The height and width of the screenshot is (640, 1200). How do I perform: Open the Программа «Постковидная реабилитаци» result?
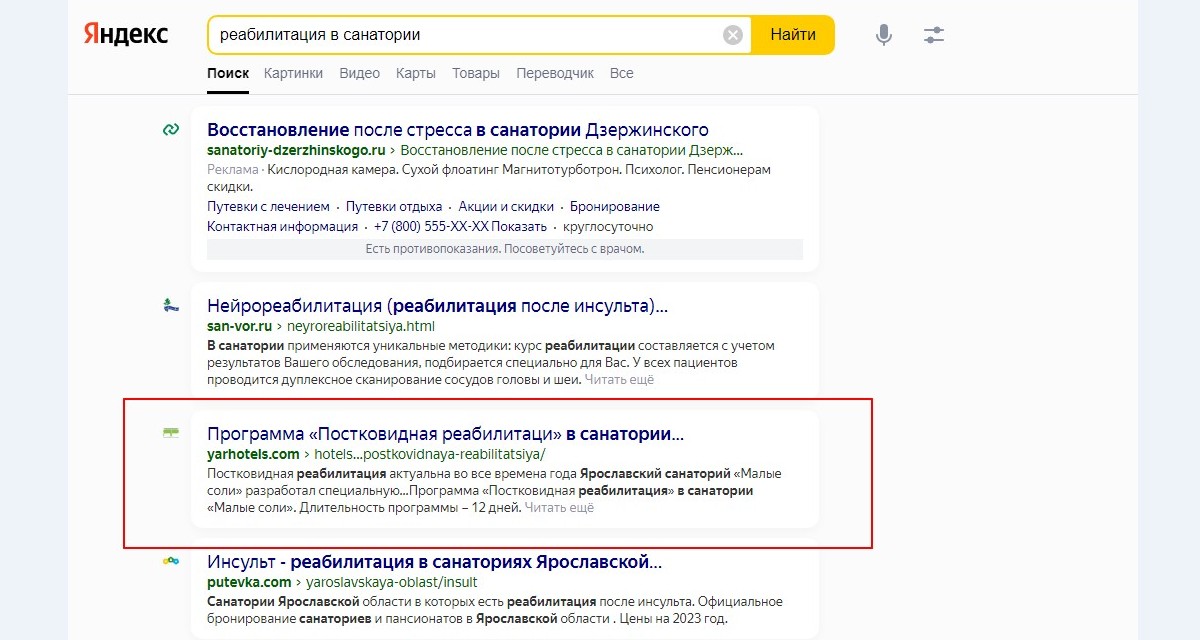446,434
